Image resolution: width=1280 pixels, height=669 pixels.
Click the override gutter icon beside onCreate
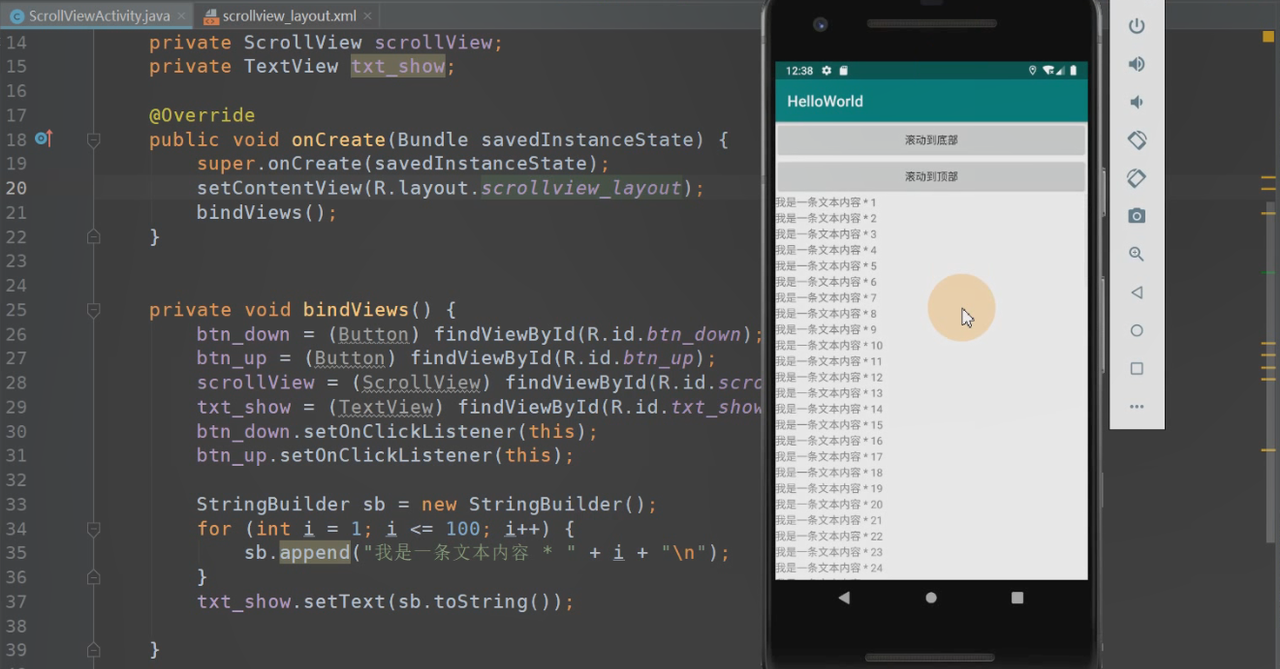pyautogui.click(x=43, y=139)
